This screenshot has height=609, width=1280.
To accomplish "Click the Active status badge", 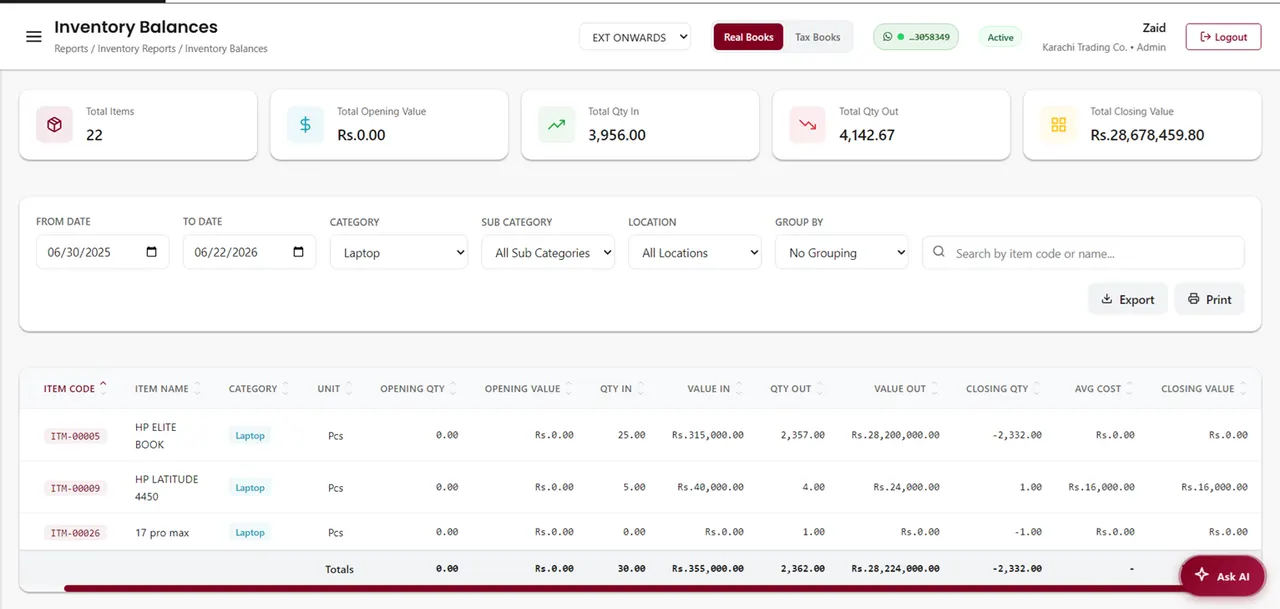I will point(1000,37).
